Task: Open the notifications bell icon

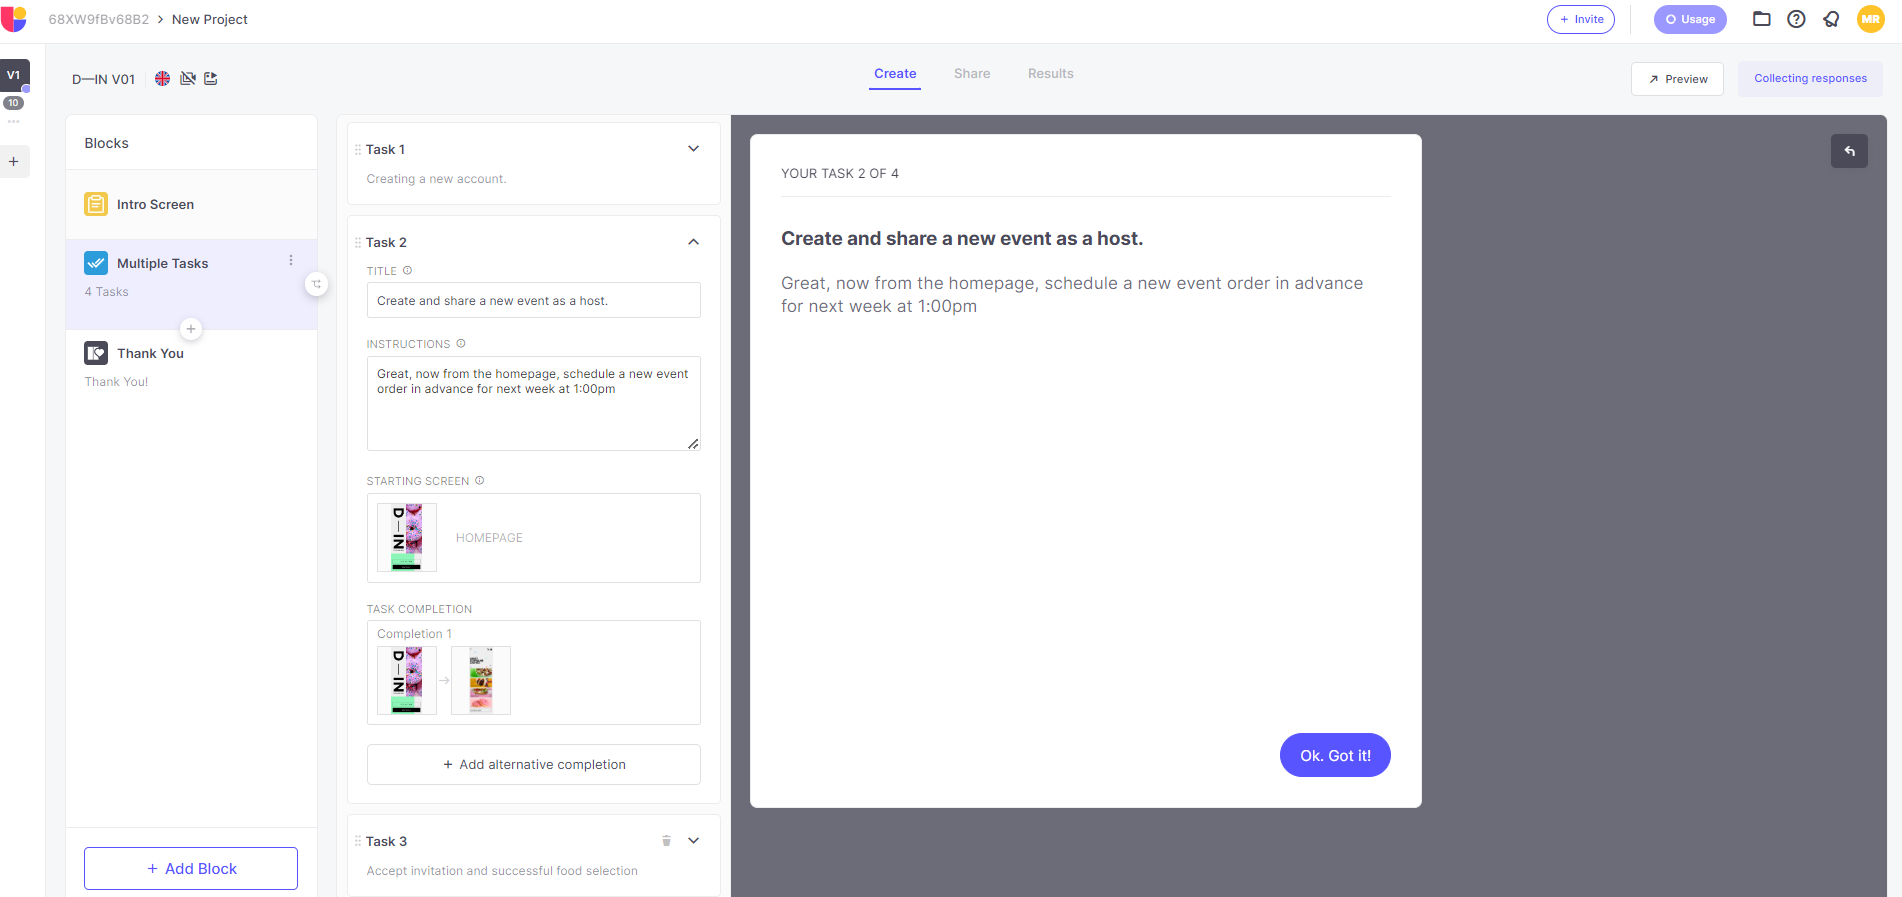Action: [1831, 19]
